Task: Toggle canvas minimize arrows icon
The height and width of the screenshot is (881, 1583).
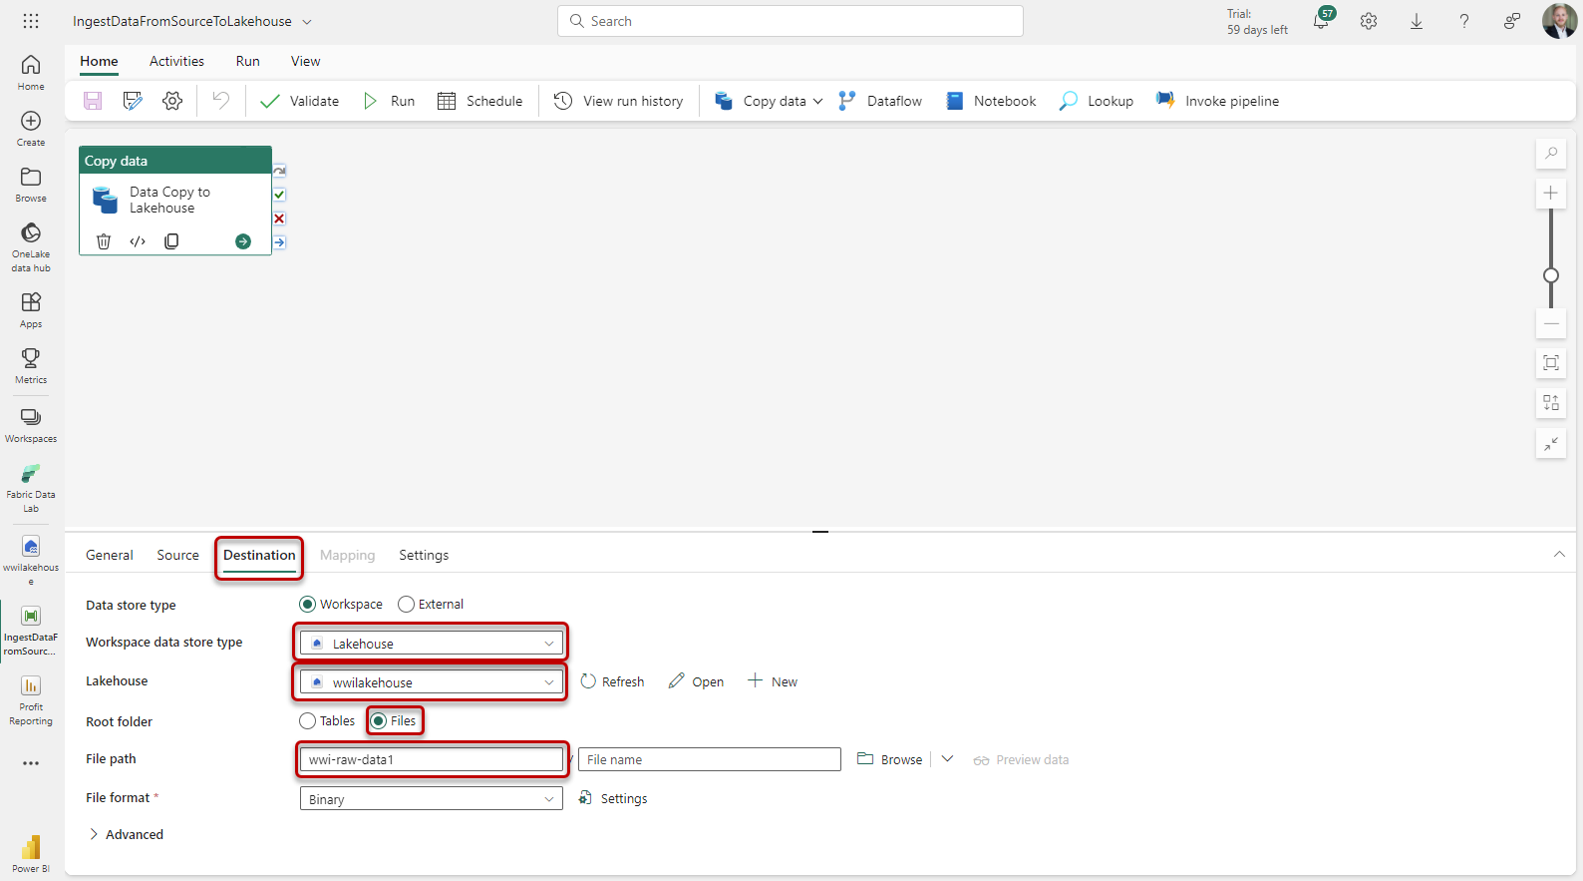Action: (1551, 443)
